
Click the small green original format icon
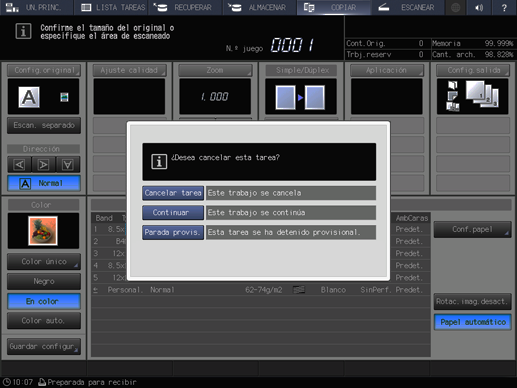tap(64, 97)
